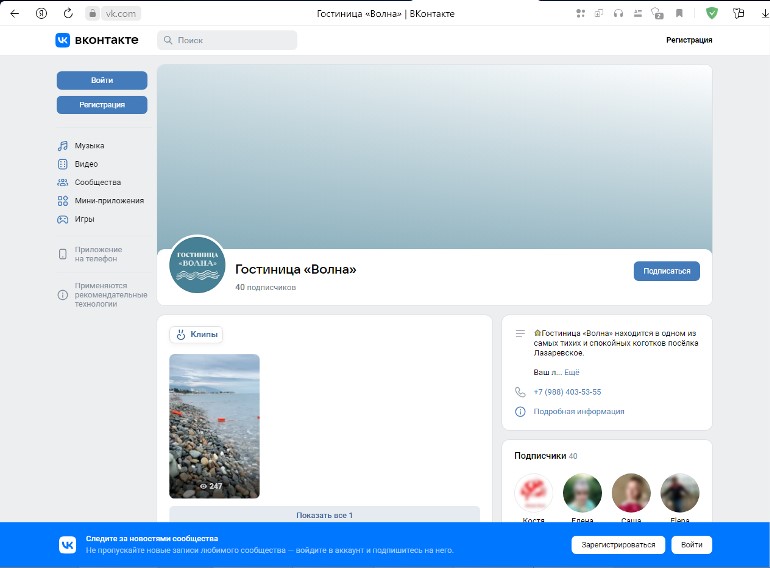Screen dimensions: 770x568
Task: Click the padlock site security icon
Action: tap(92, 14)
